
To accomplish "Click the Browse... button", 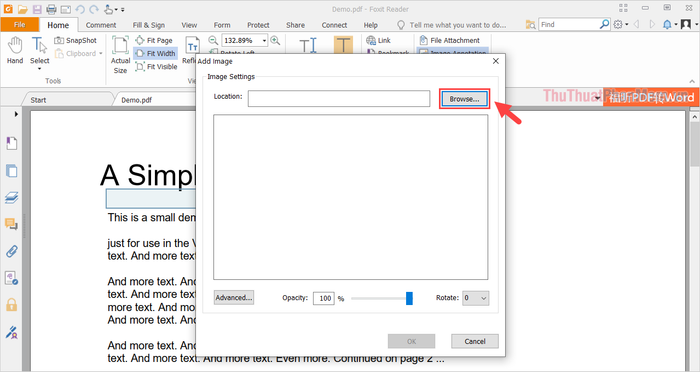I will click(464, 99).
